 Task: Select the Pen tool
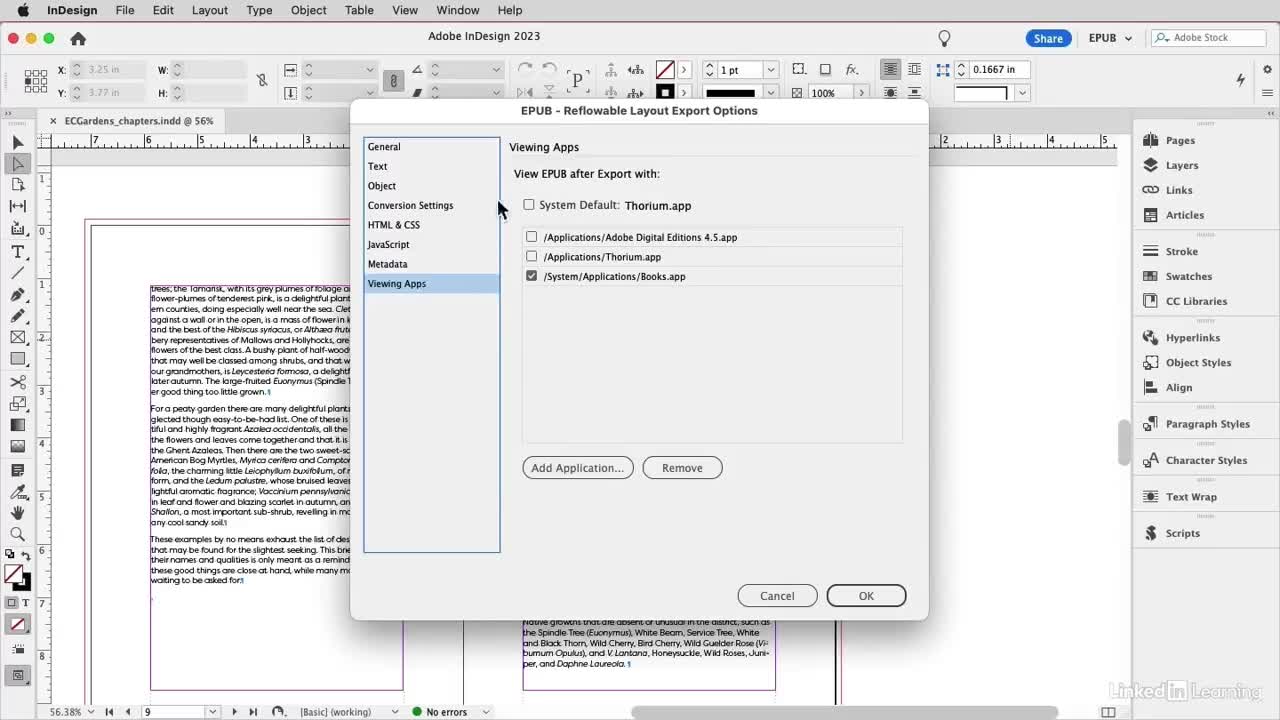pos(17,295)
